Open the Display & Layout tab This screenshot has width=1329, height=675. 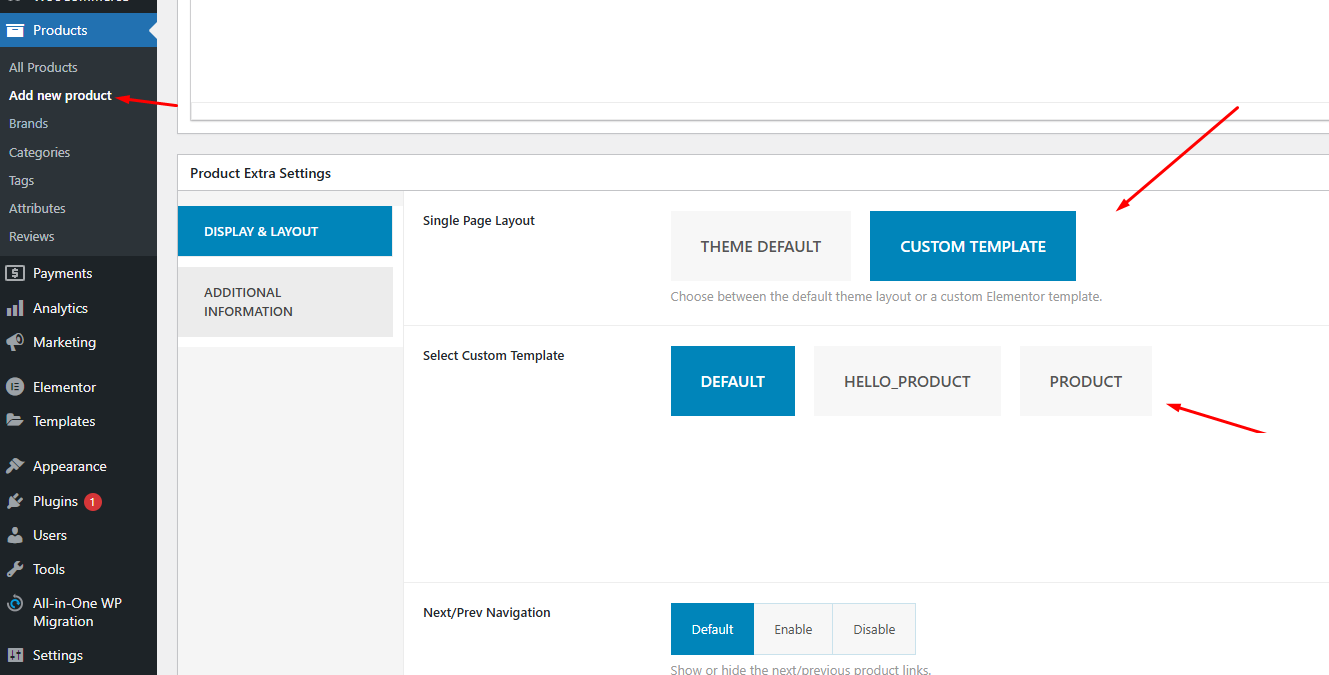pos(285,231)
